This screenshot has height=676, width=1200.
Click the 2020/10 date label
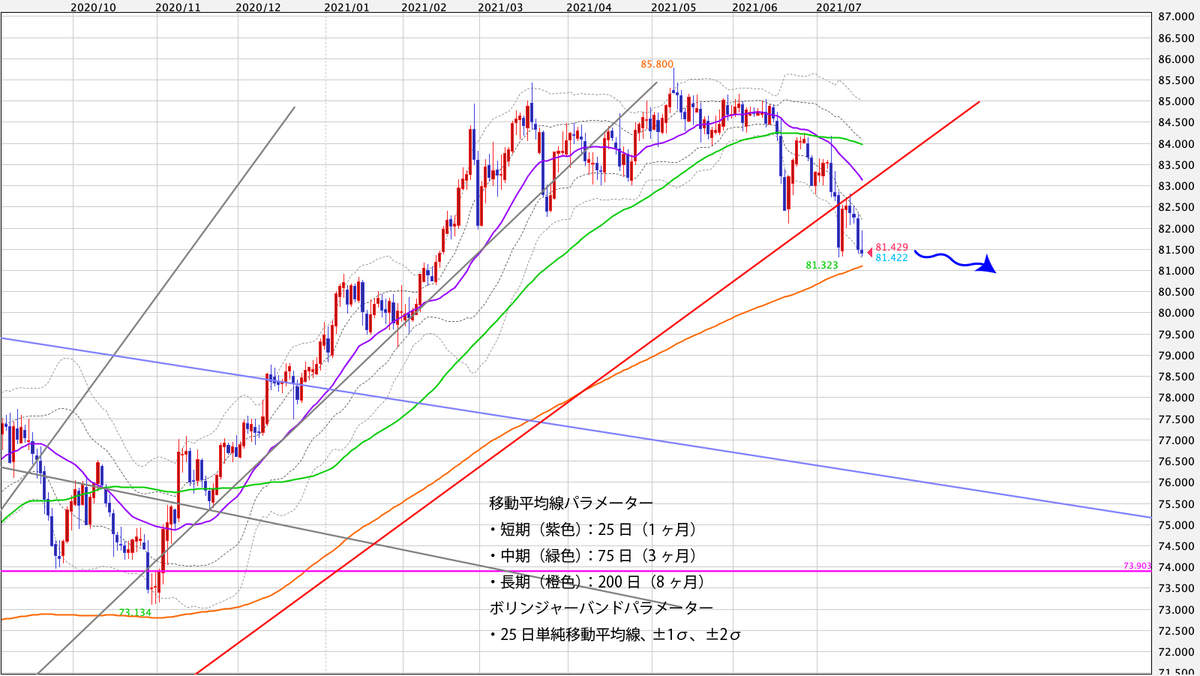coord(94,6)
